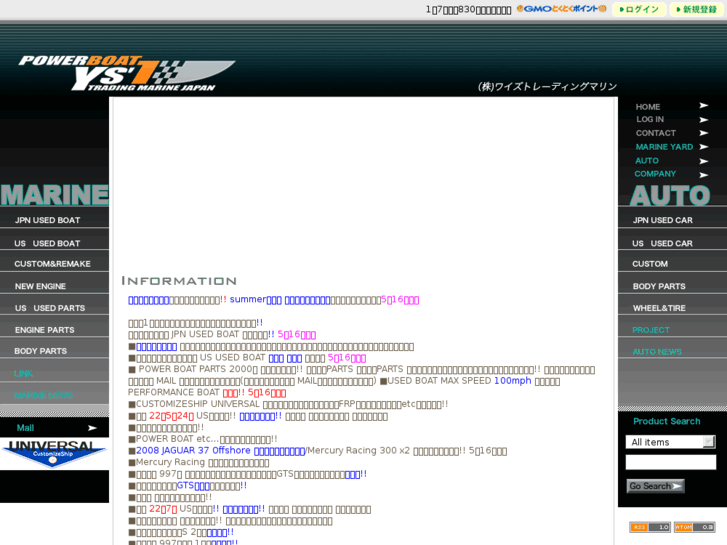Open the All items dropdown
727x545 pixels.
(x=670, y=442)
